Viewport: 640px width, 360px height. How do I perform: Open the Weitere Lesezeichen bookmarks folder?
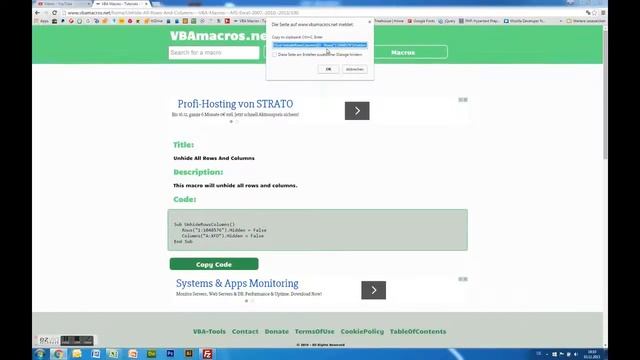(x=585, y=21)
